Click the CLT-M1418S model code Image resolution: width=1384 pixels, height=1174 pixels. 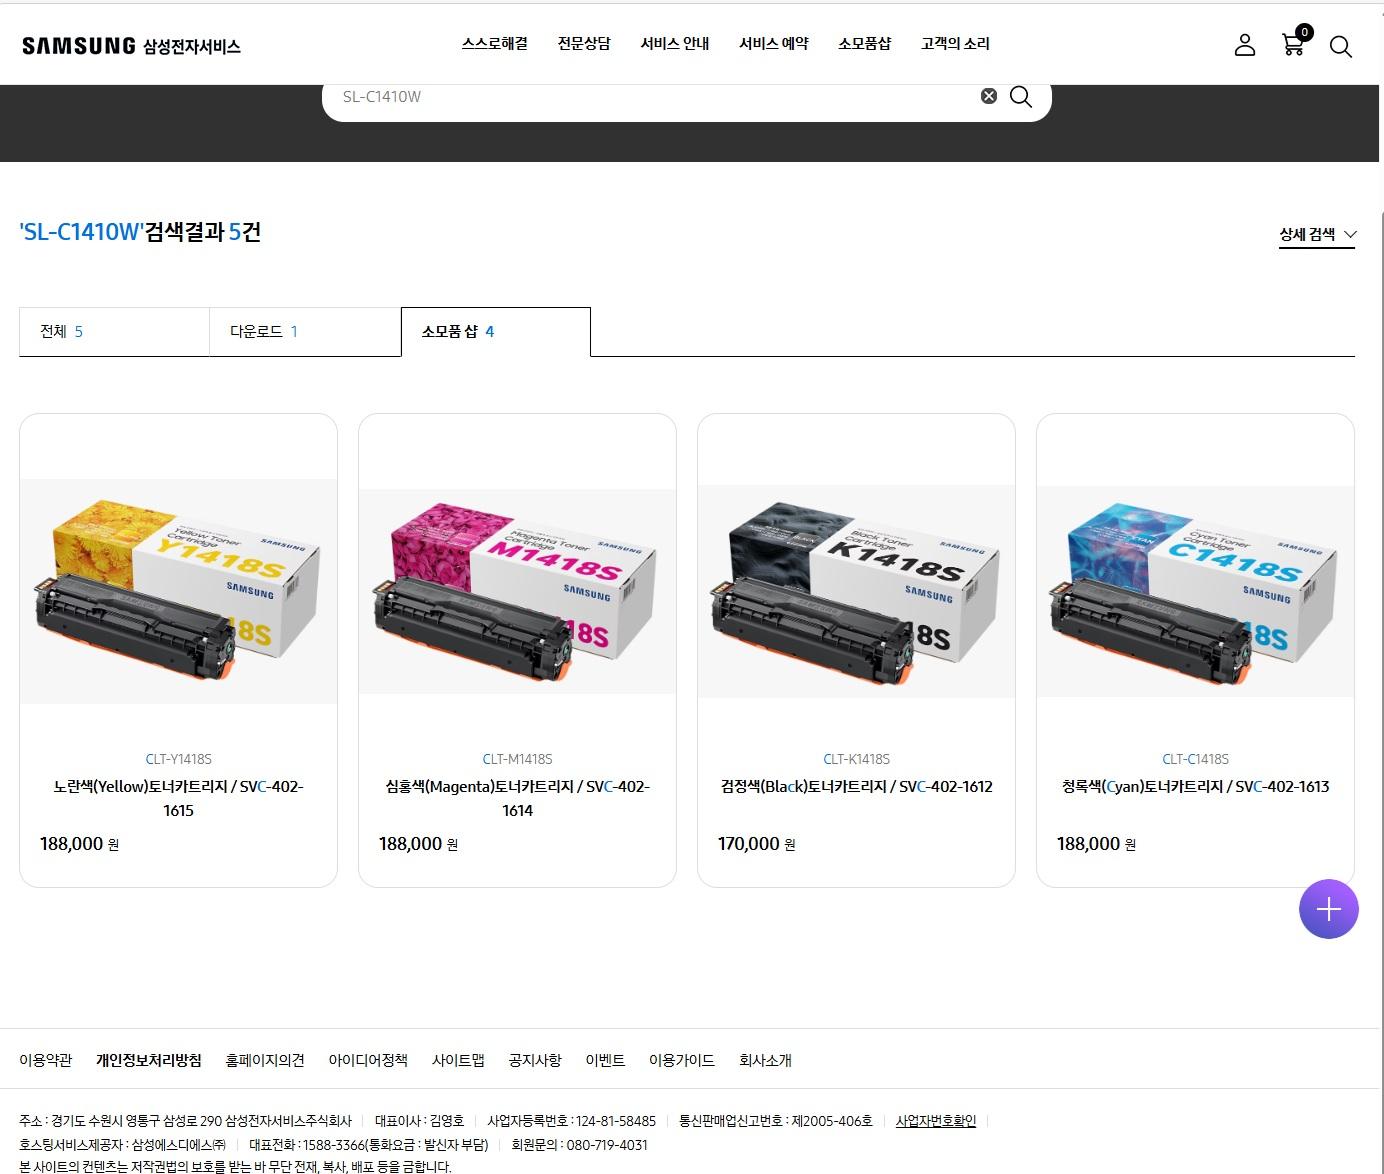(517, 759)
